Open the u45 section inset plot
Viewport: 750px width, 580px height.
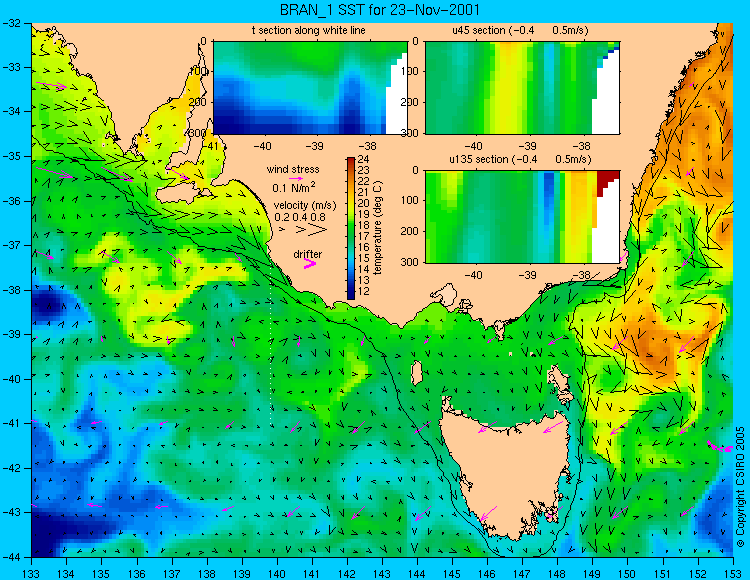(x=522, y=88)
